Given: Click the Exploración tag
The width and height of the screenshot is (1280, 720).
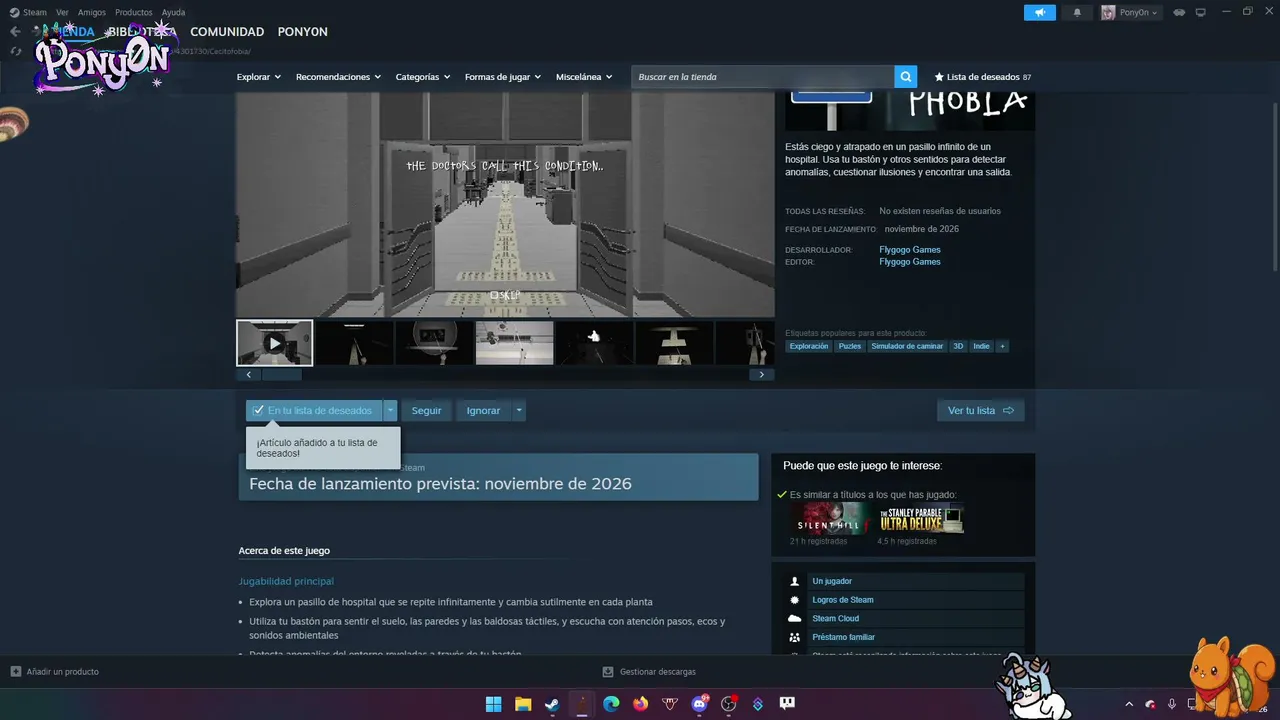Looking at the screenshot, I should pyautogui.click(x=809, y=346).
